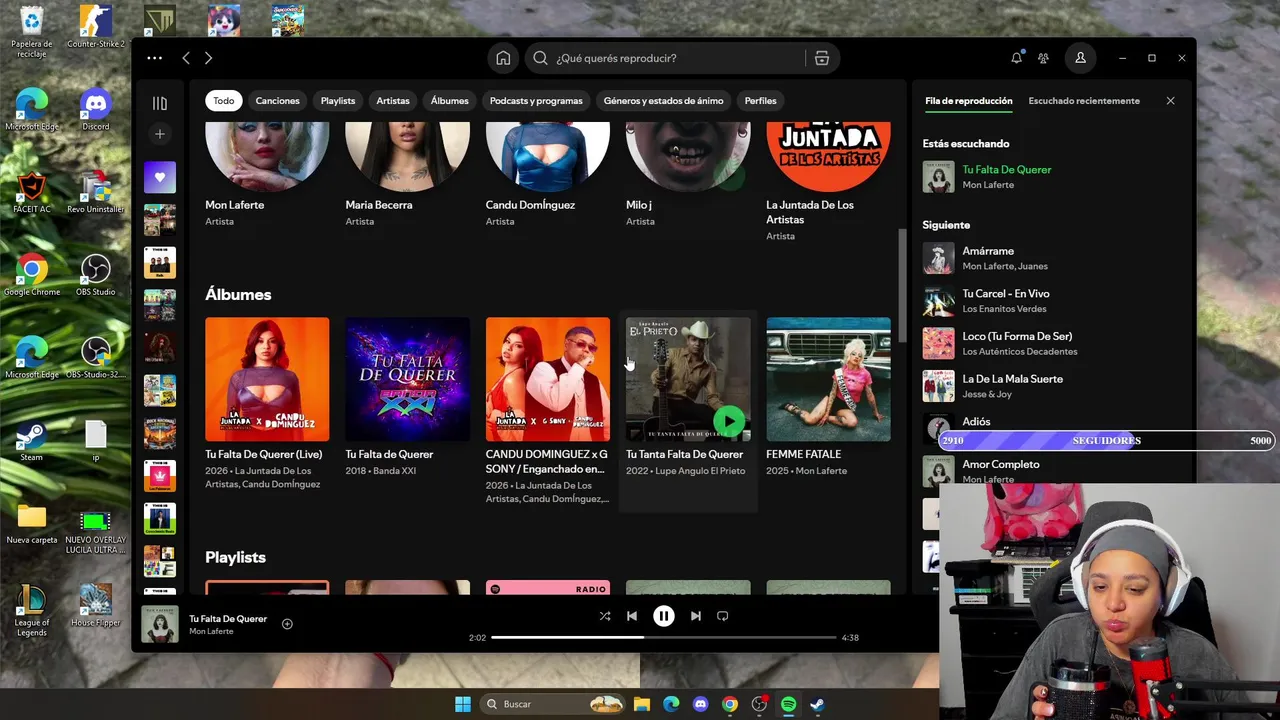Add Tu Falta De Querer to Liked Songs
1280x720 pixels.
287,624
